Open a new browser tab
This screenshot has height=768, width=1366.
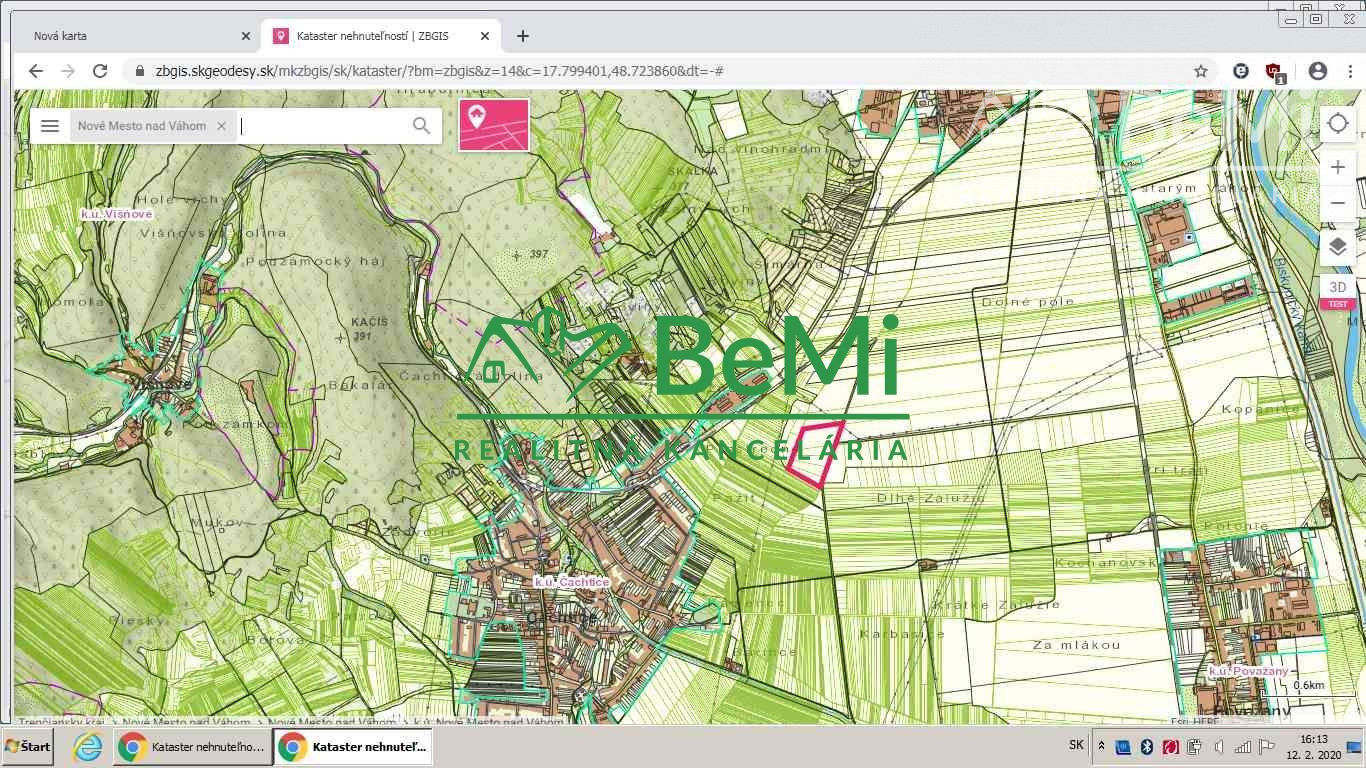[523, 36]
